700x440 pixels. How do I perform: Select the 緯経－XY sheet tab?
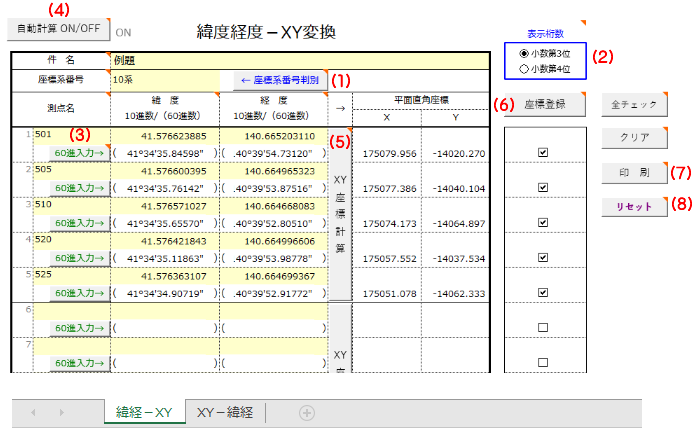[x=145, y=412]
